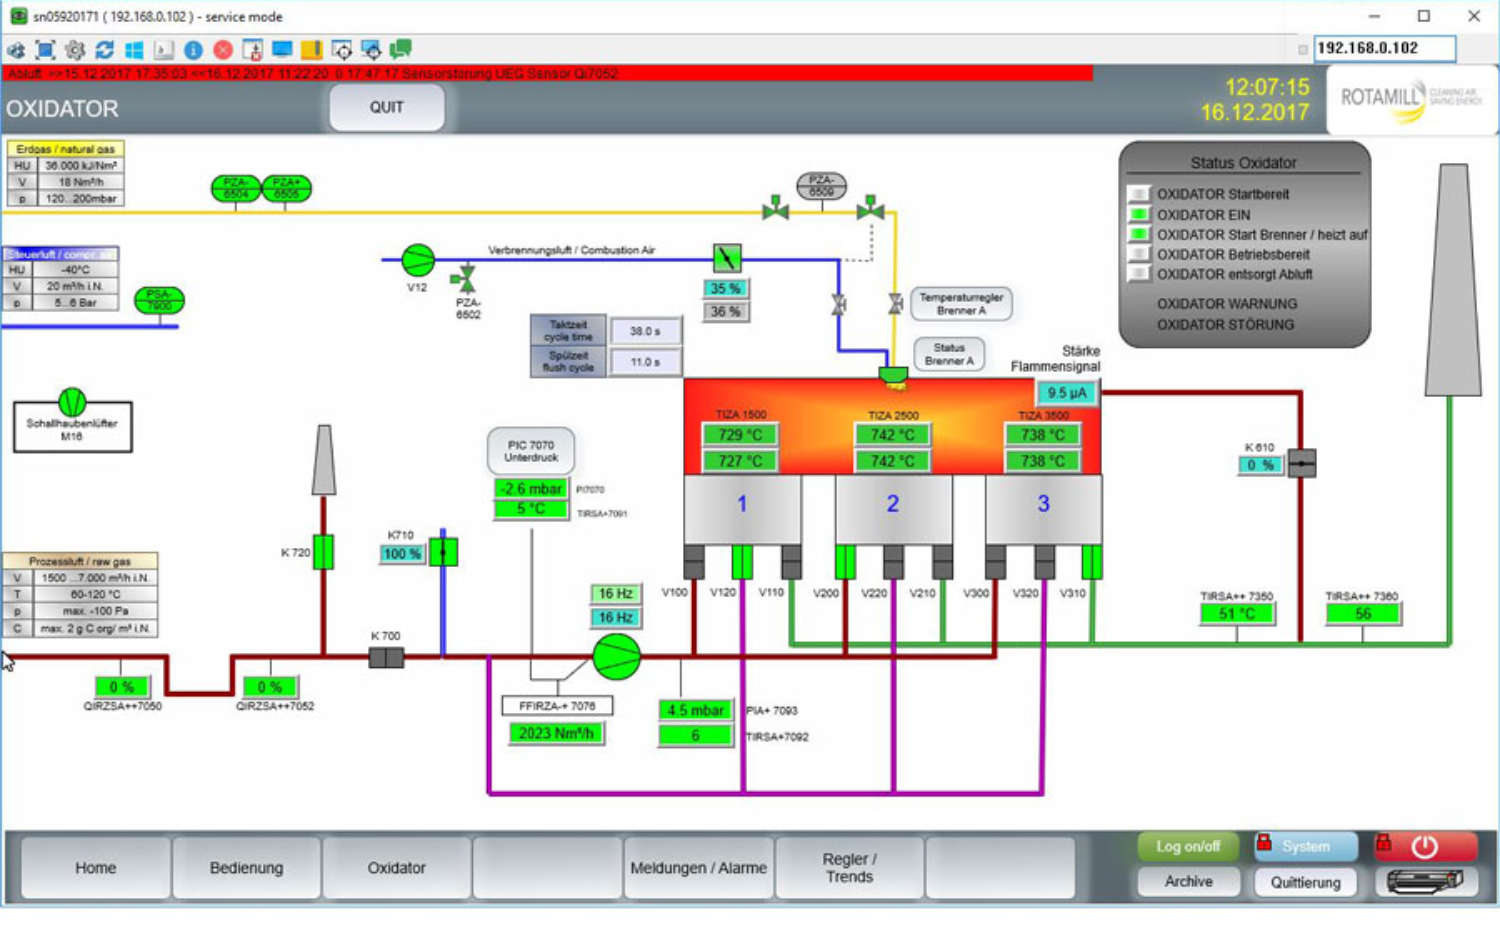Click the Windows logo toolbar icon
Viewport: 1500px width, 928px height.
click(134, 49)
